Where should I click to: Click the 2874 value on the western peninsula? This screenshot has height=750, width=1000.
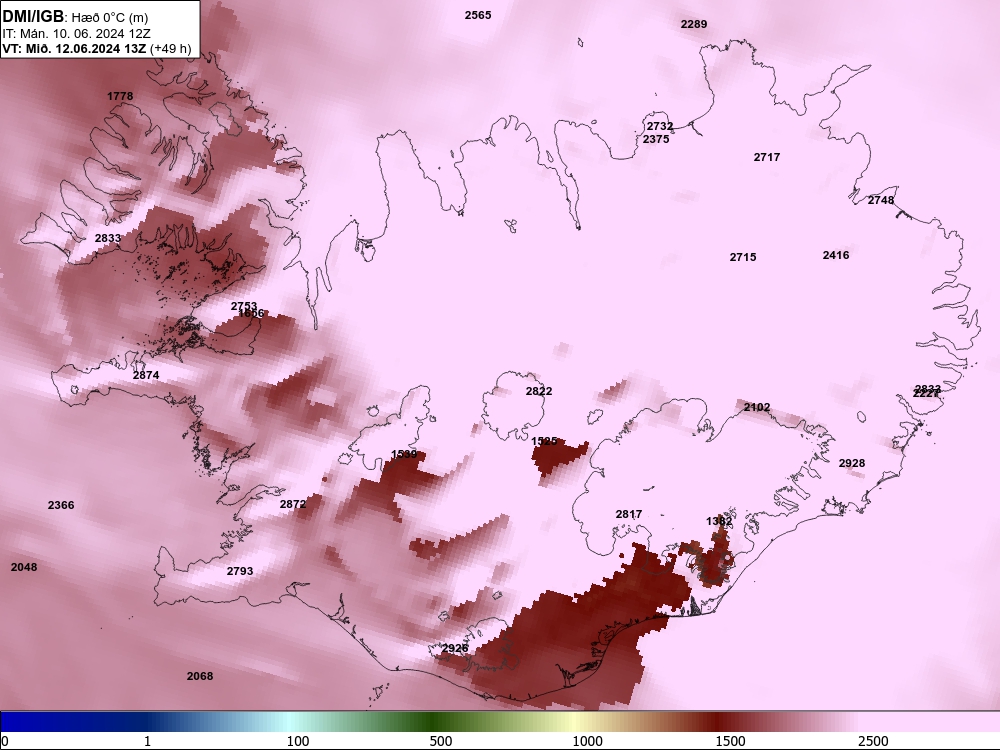146,375
